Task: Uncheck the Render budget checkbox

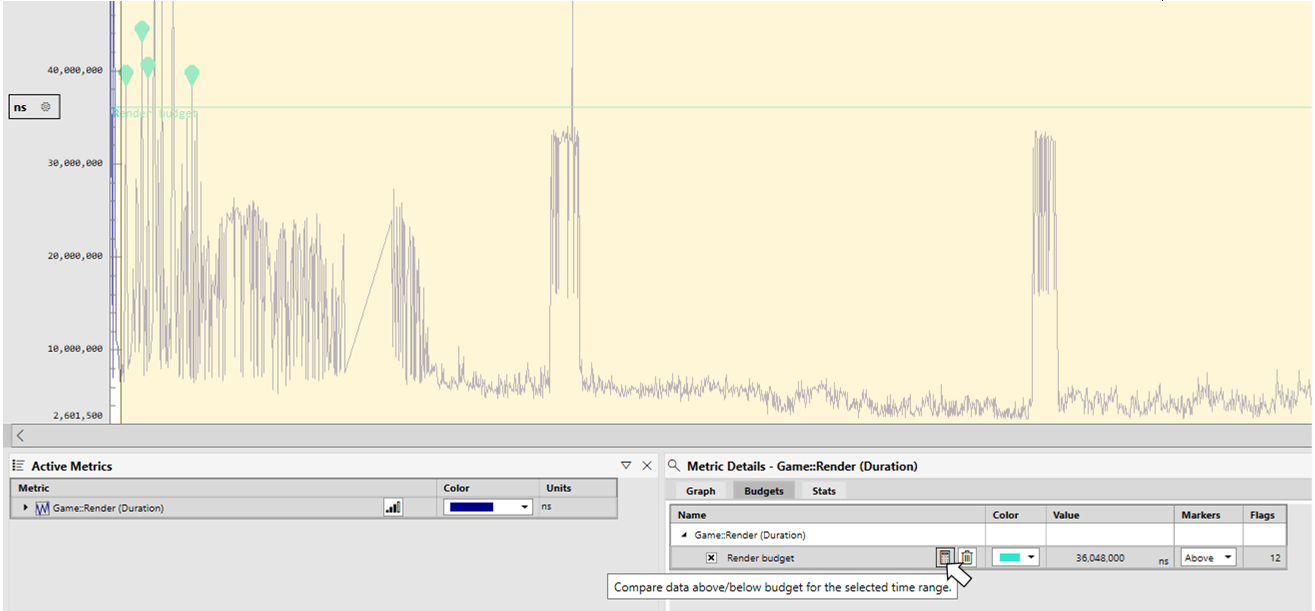Action: [711, 558]
